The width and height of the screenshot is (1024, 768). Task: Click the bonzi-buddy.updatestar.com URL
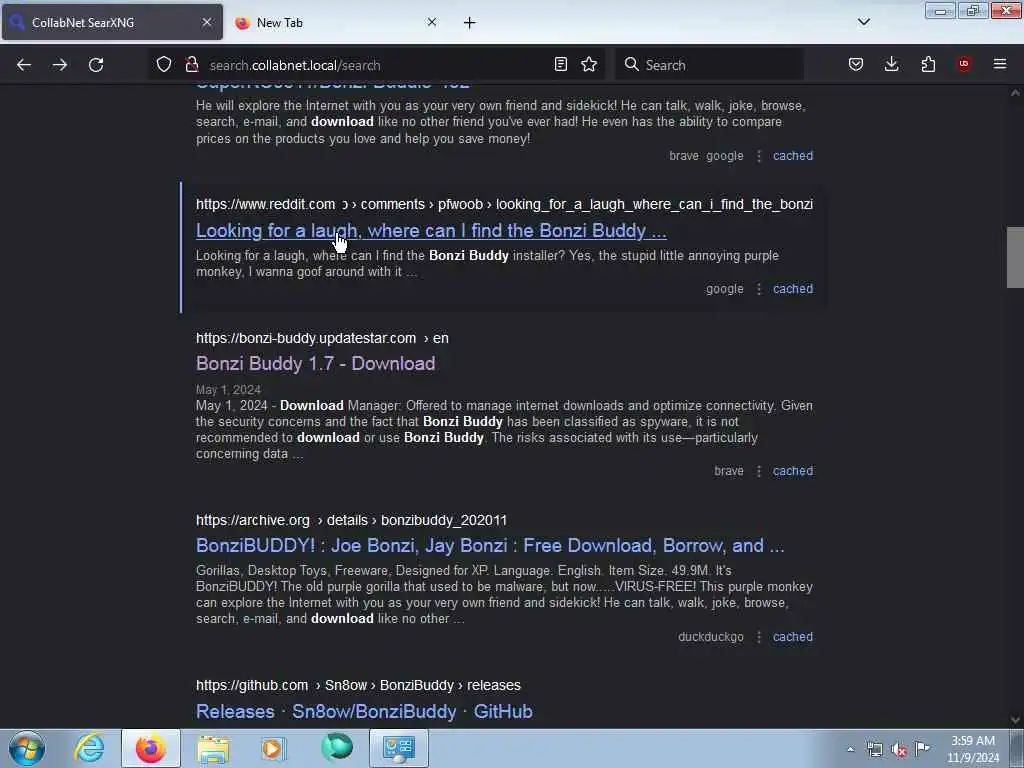click(x=322, y=338)
